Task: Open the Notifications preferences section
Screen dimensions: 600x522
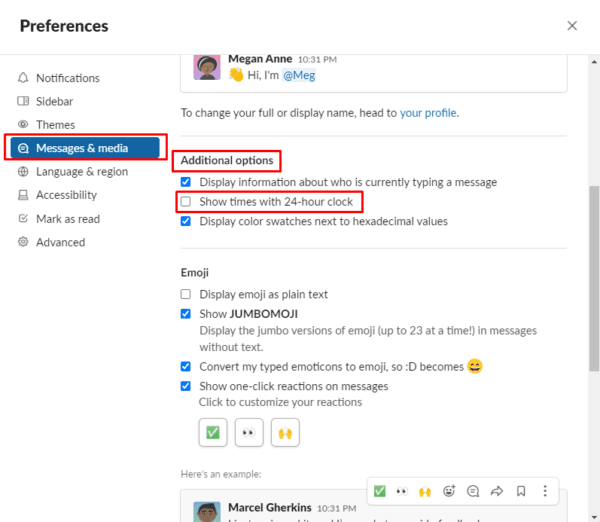Action: click(x=67, y=78)
